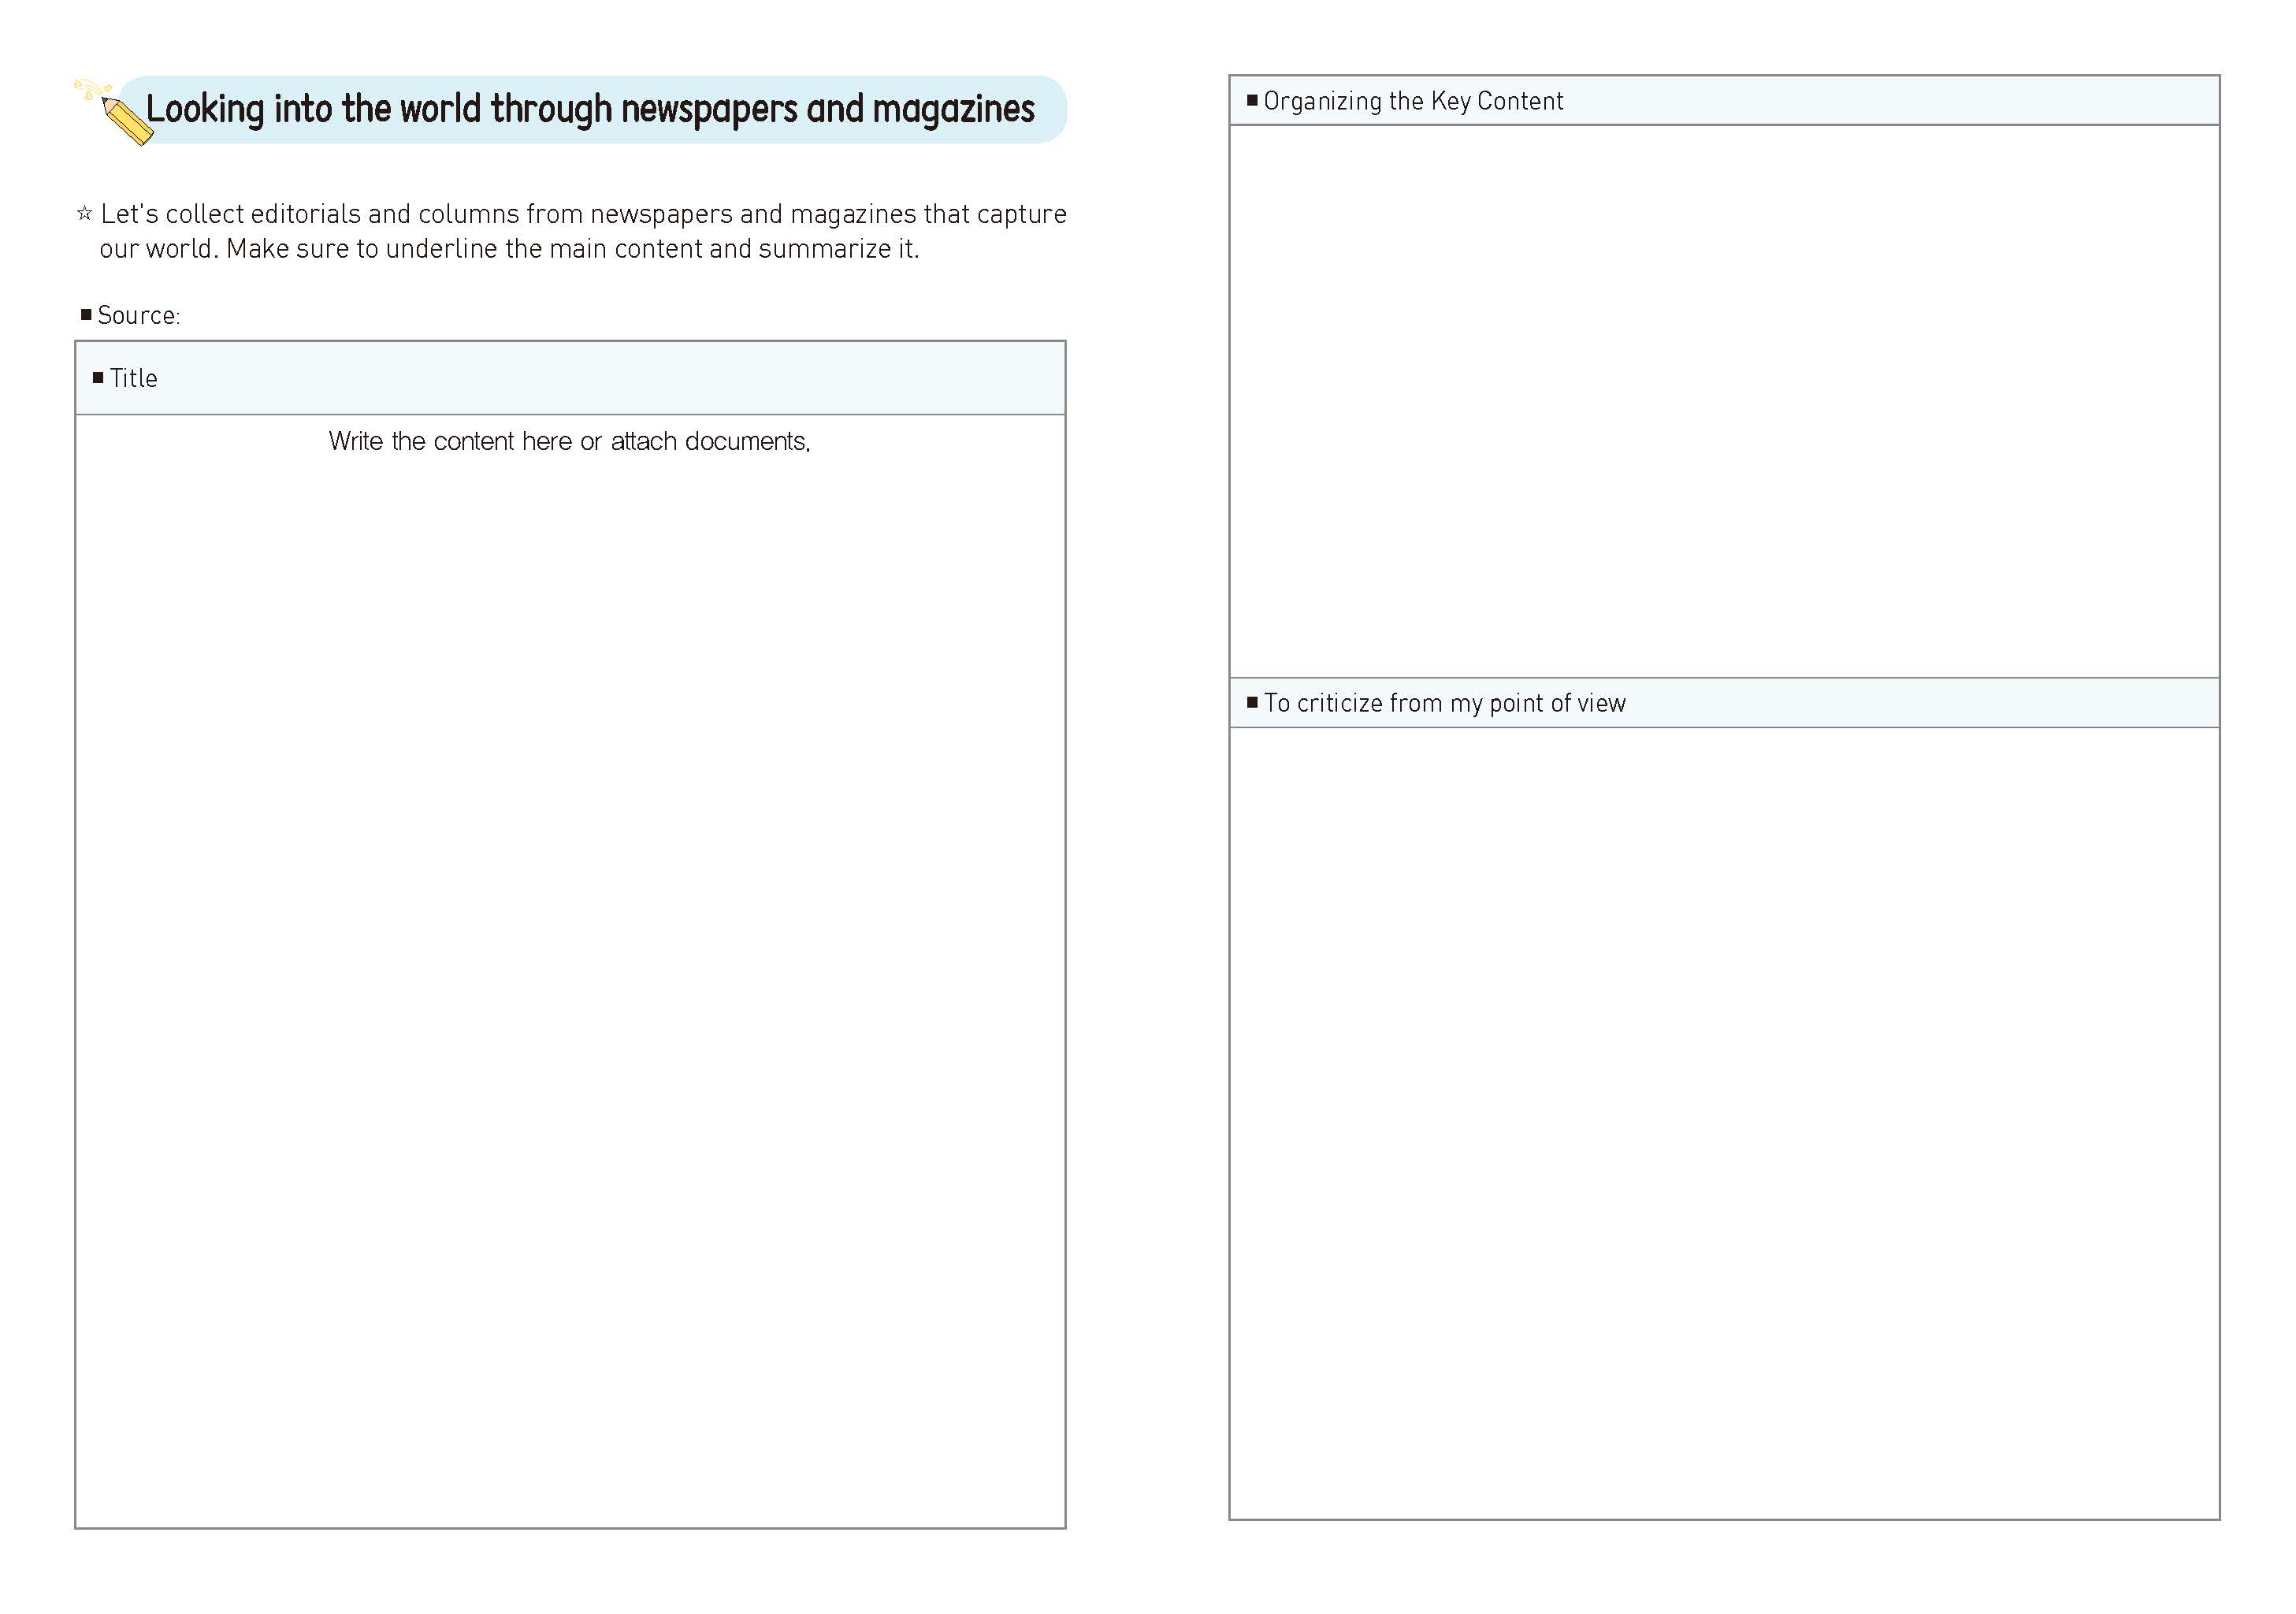This screenshot has height=1614, width=2296.
Task: Click the "Source:" label
Action: [x=138, y=316]
